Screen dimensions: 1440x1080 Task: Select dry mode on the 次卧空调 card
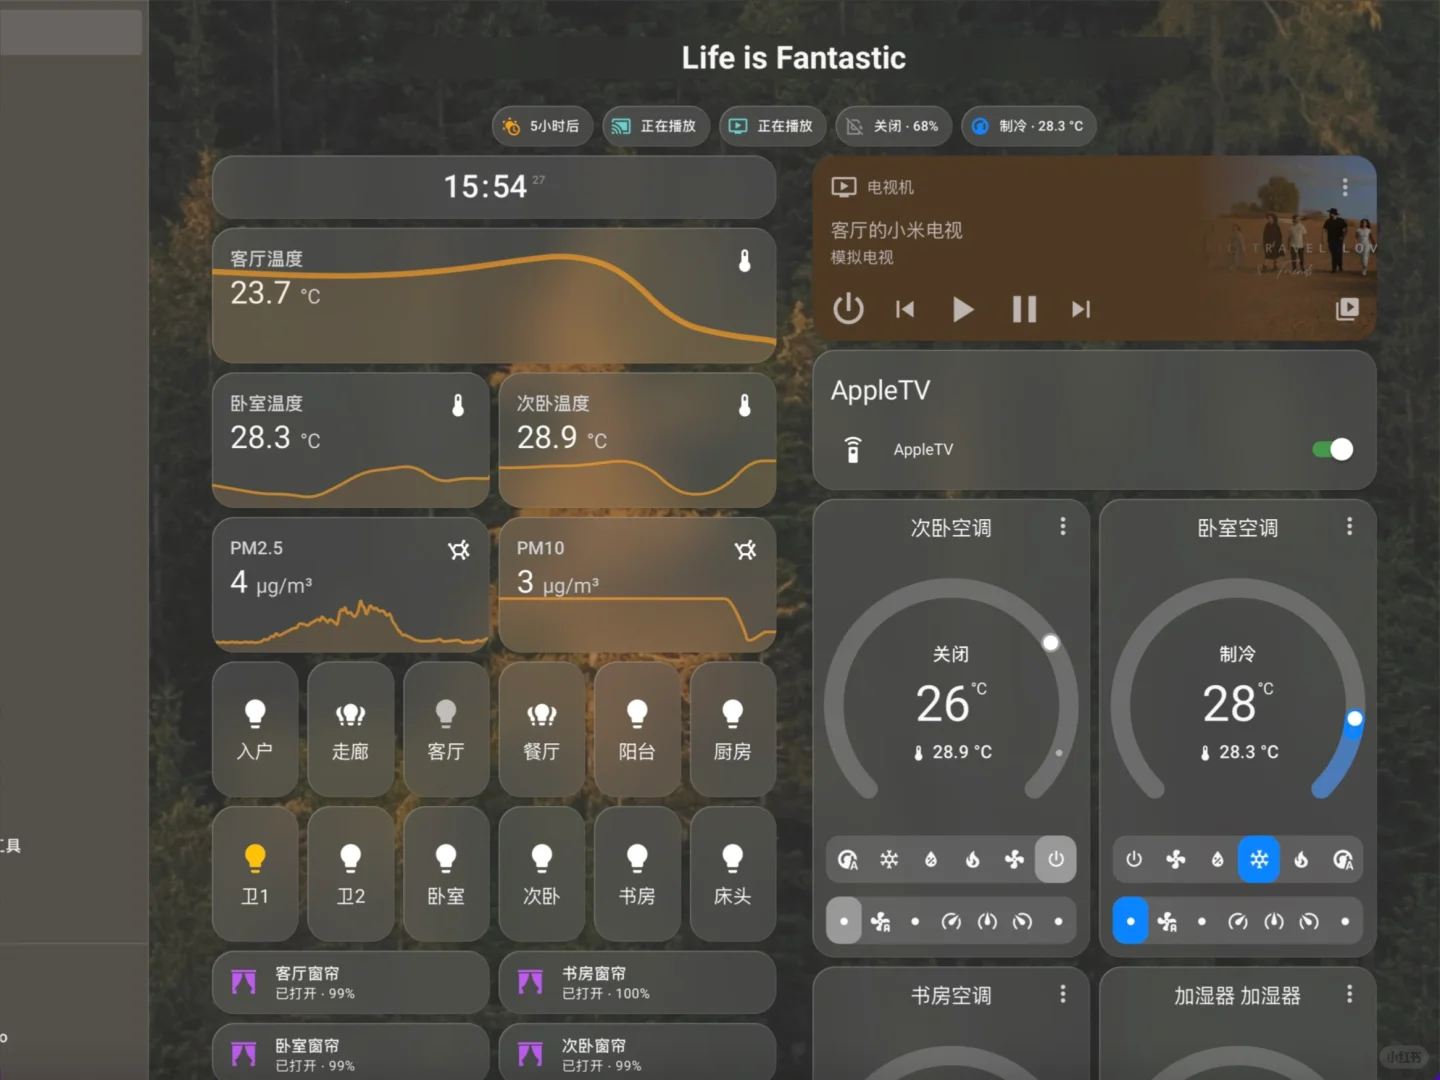click(x=930, y=859)
